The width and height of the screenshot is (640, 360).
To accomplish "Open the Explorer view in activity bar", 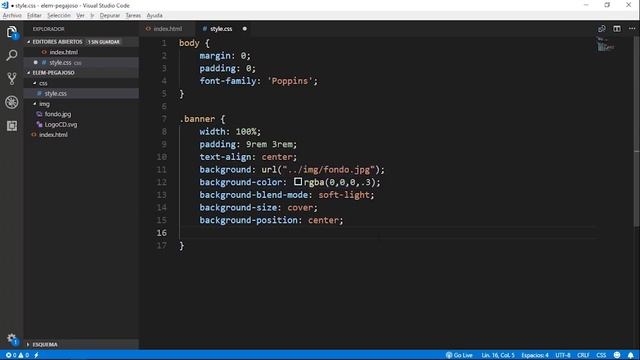I will (12, 32).
